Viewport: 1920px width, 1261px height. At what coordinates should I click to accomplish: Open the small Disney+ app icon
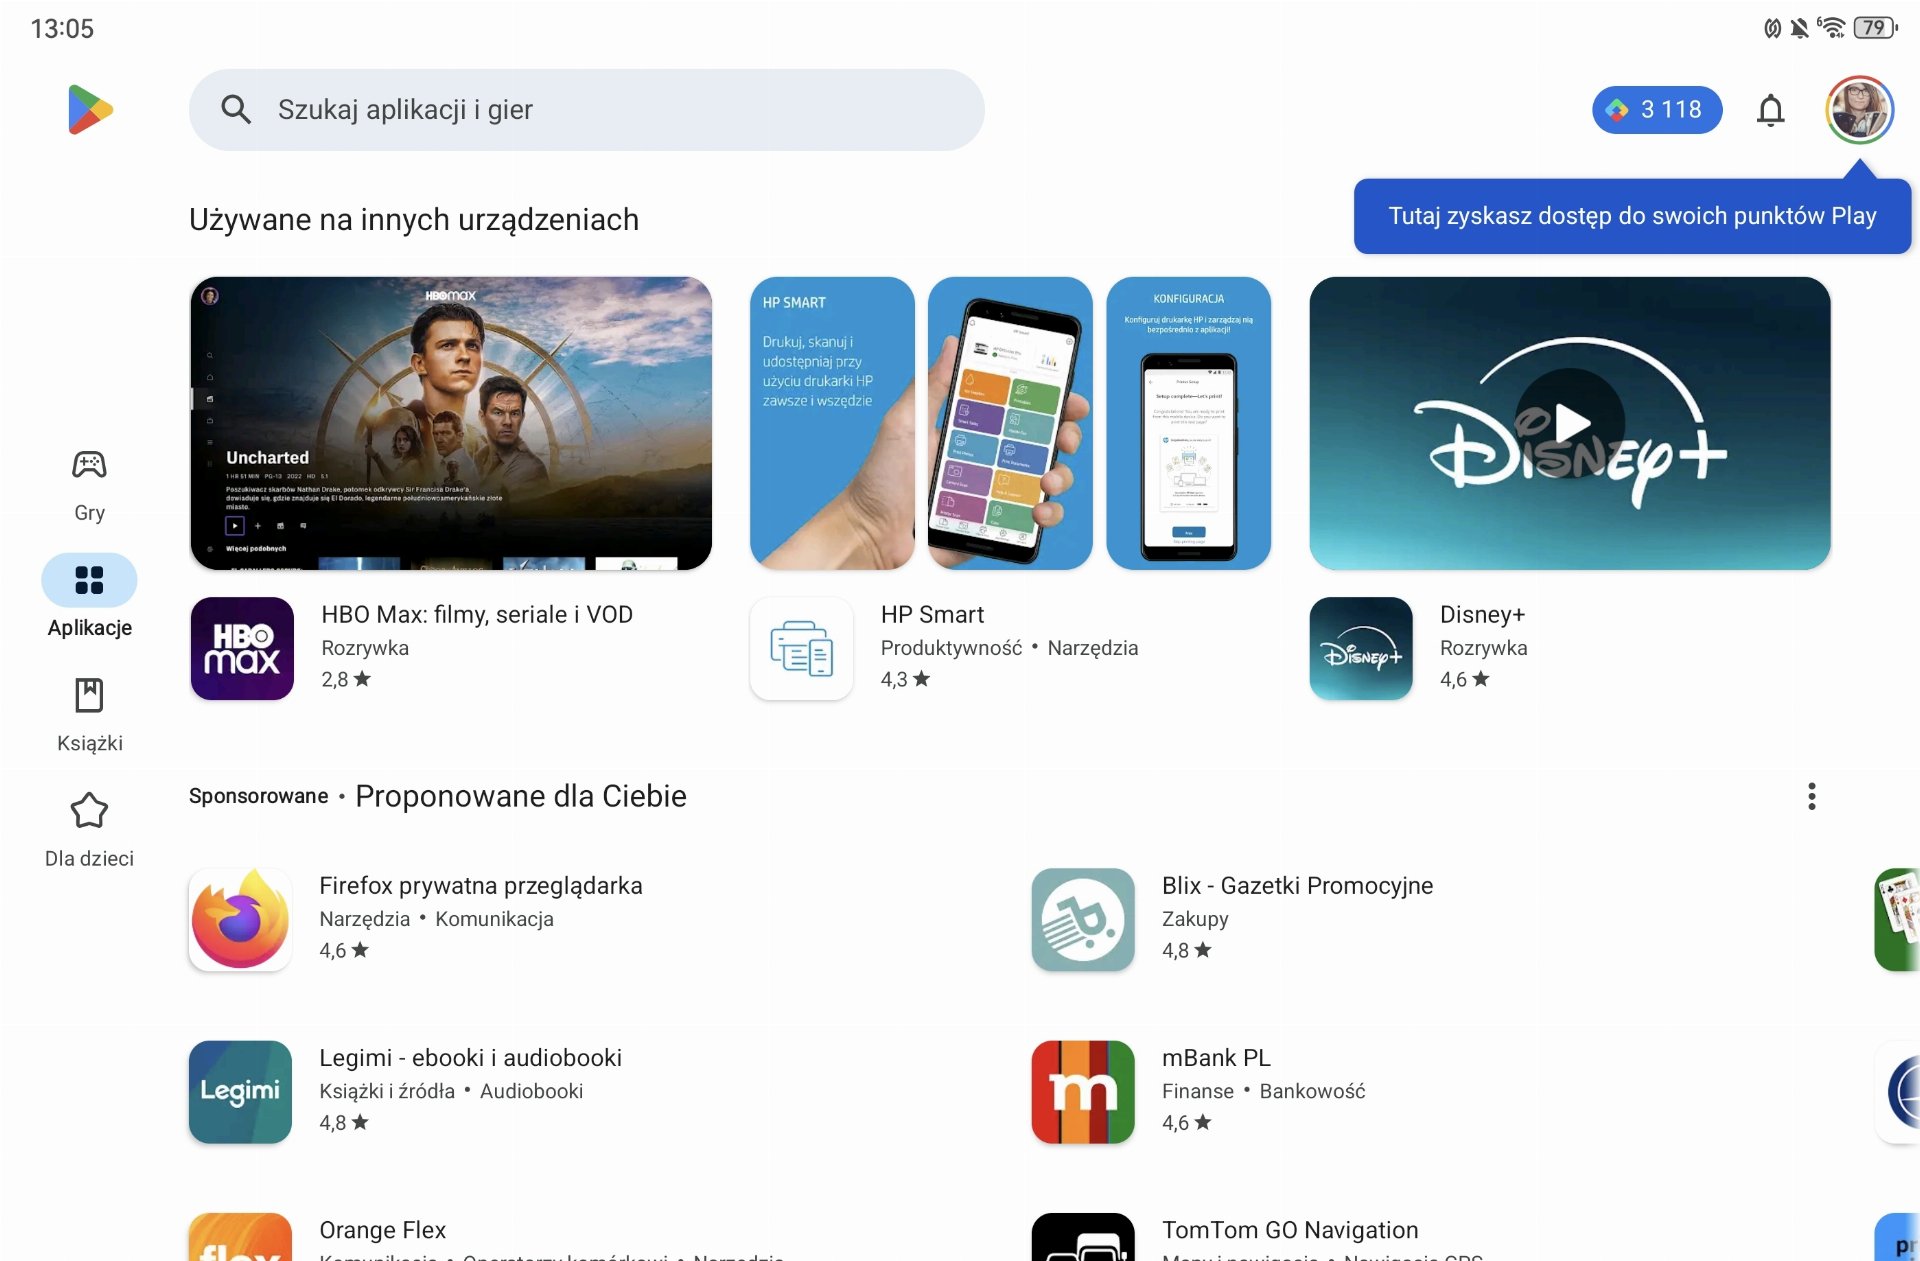[1361, 648]
